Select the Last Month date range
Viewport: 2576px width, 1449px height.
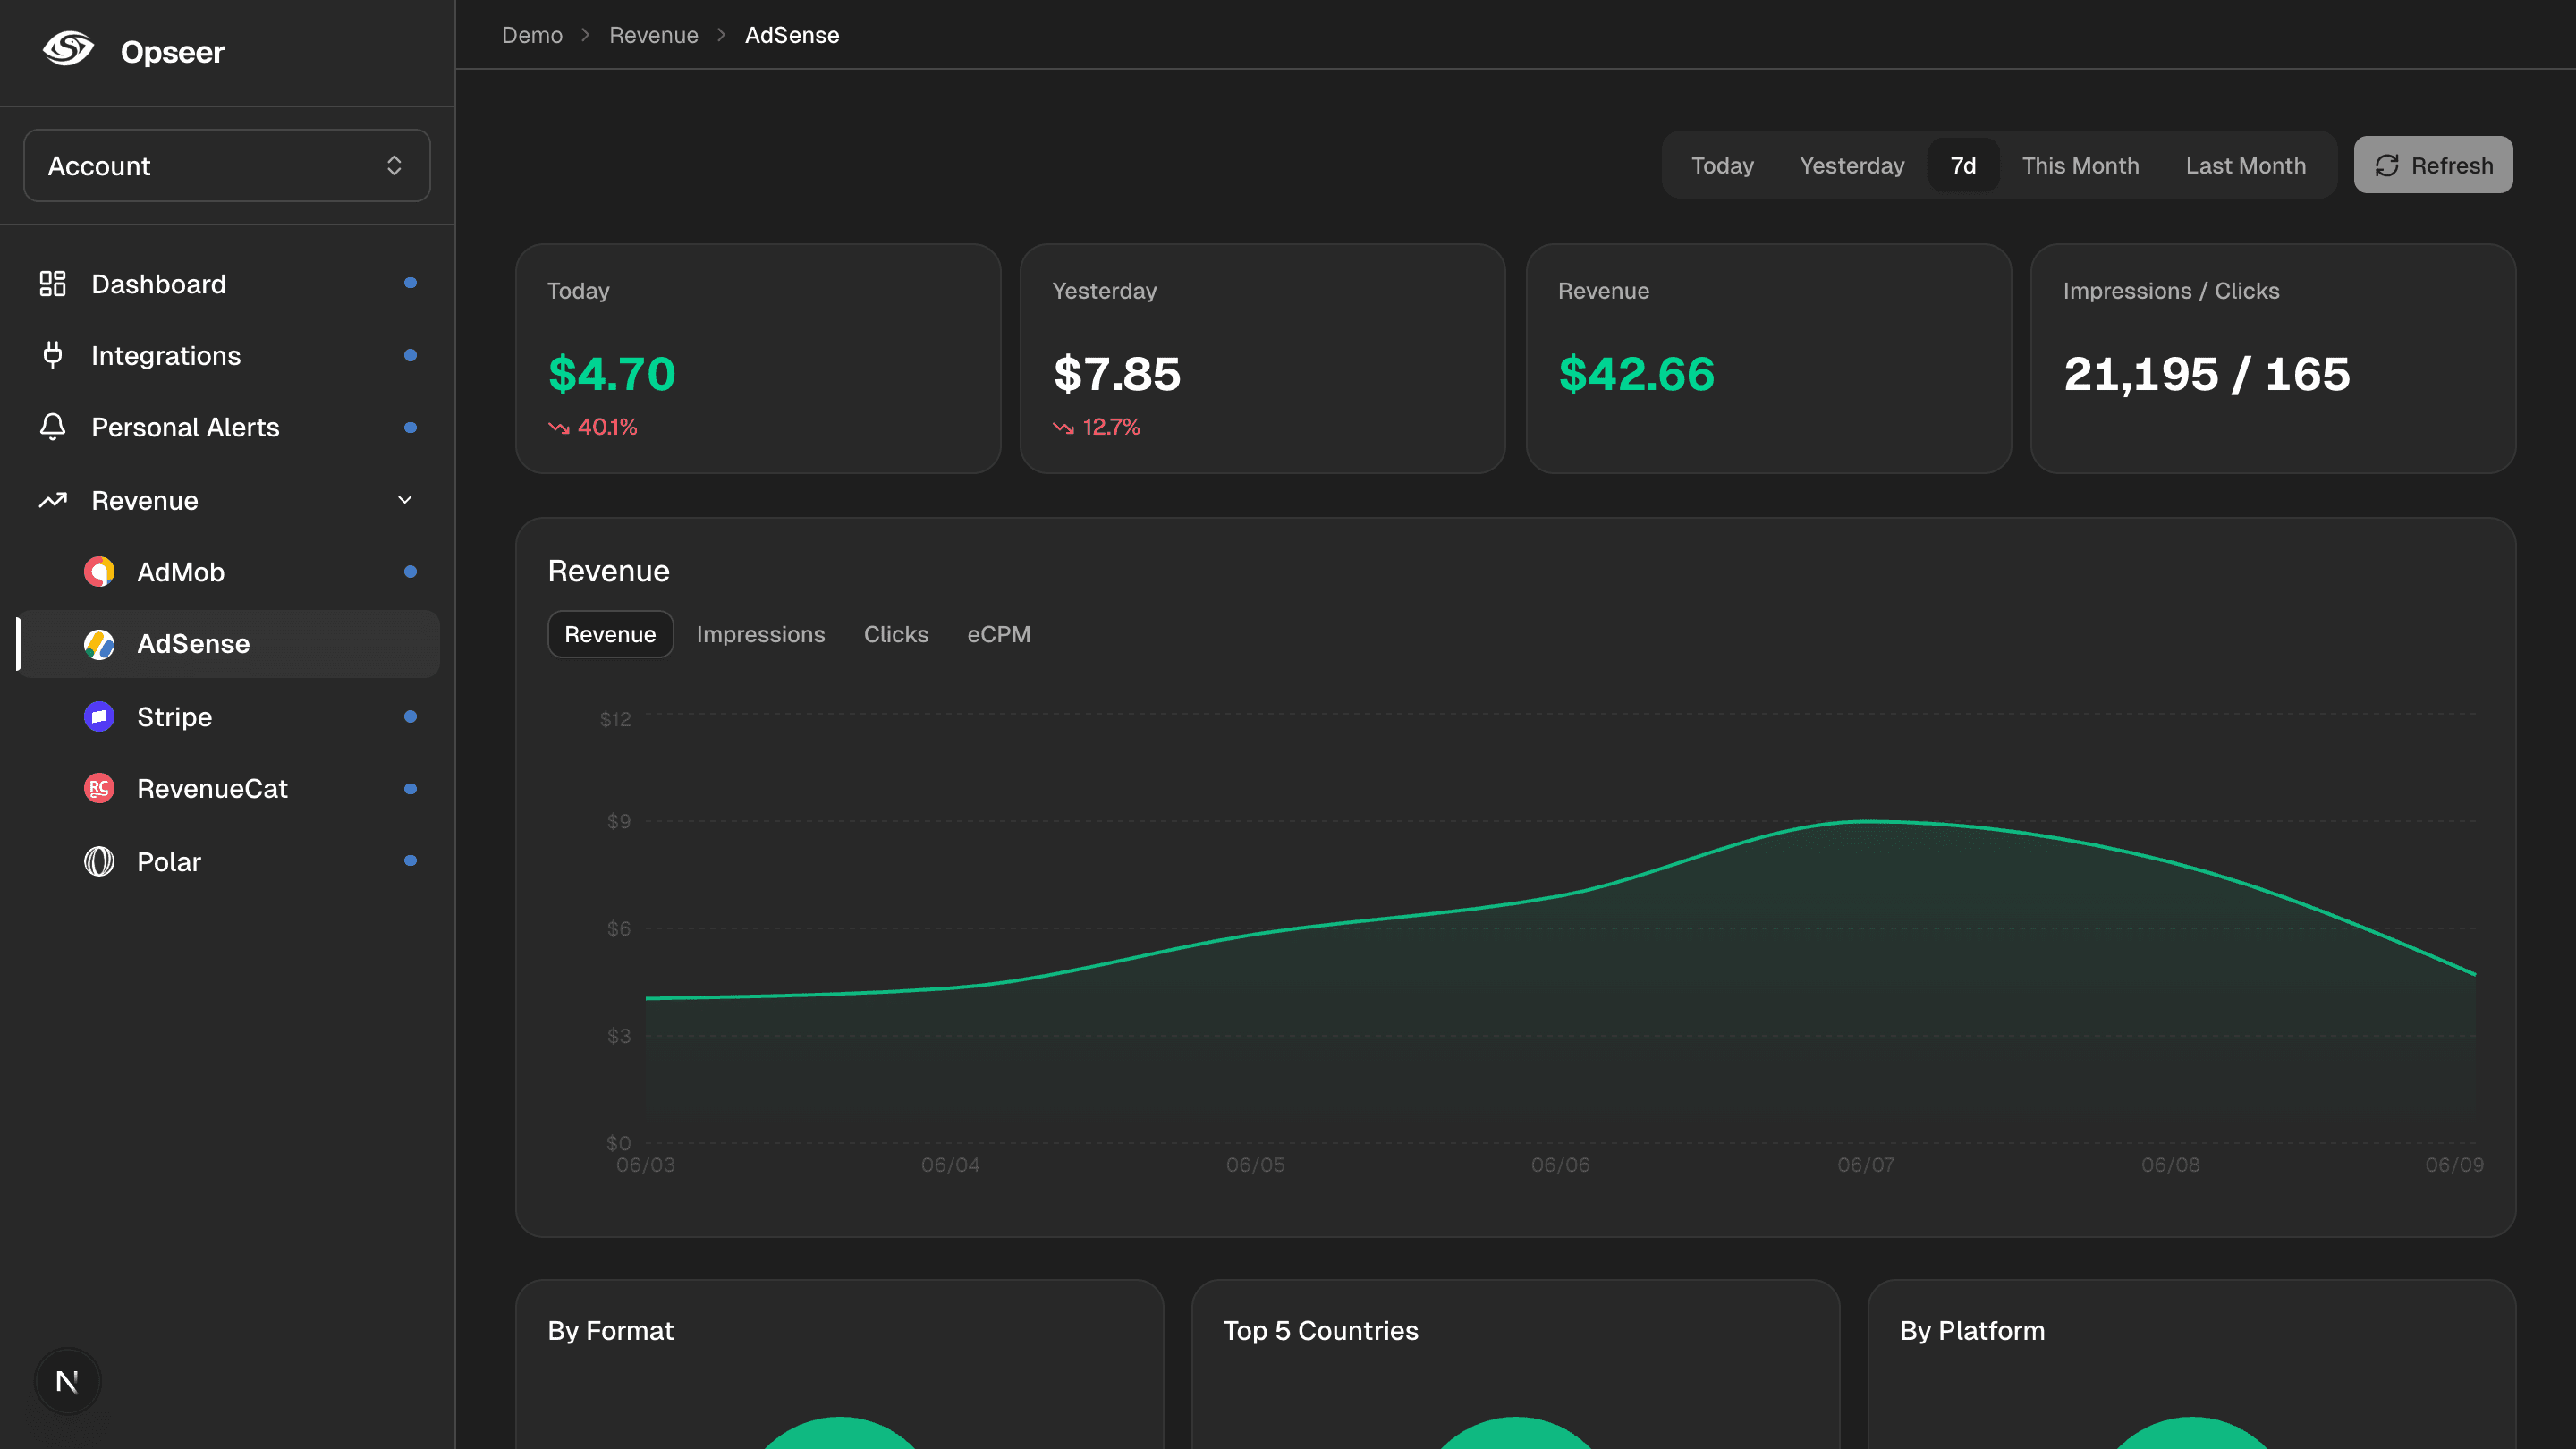click(x=2245, y=165)
